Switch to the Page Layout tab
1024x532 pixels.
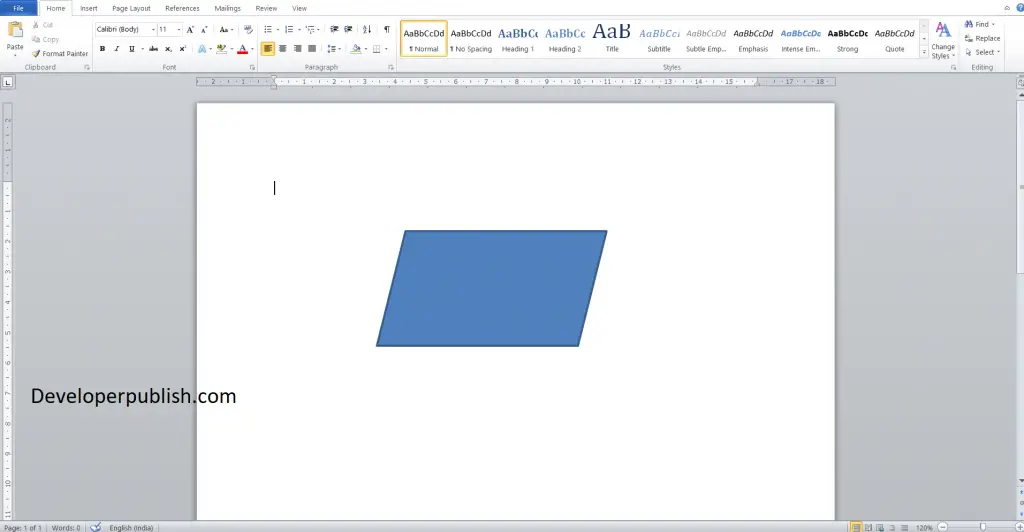pyautogui.click(x=131, y=8)
